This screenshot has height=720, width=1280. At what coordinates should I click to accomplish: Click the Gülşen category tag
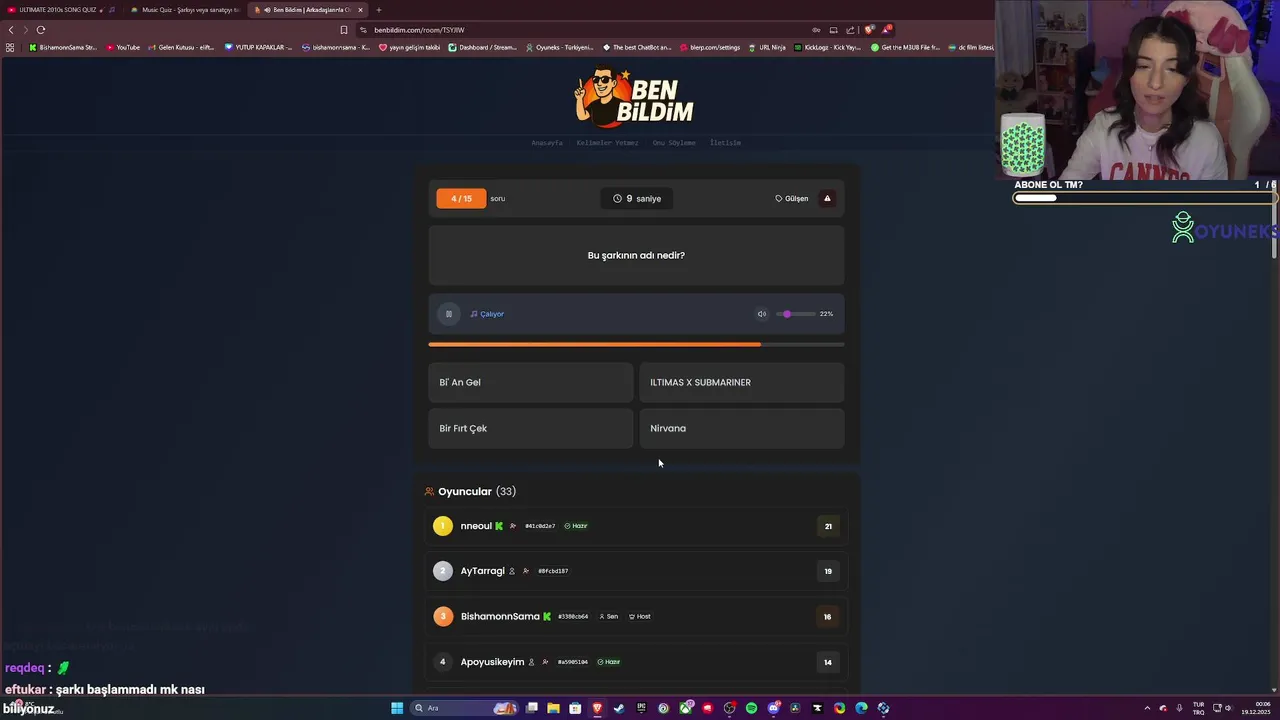(x=792, y=198)
